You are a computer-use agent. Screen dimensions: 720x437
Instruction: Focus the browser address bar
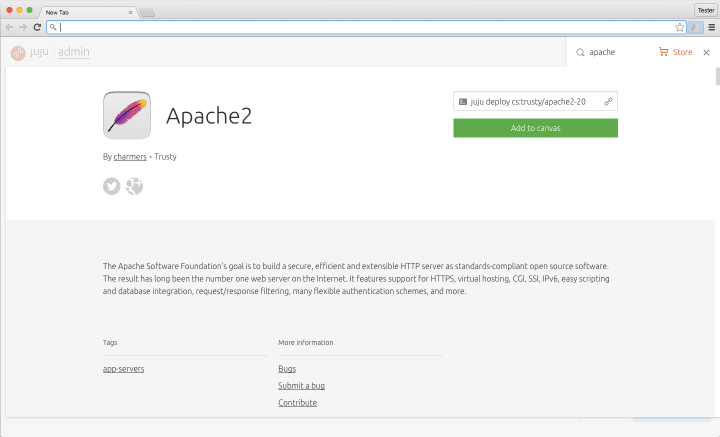pos(366,28)
